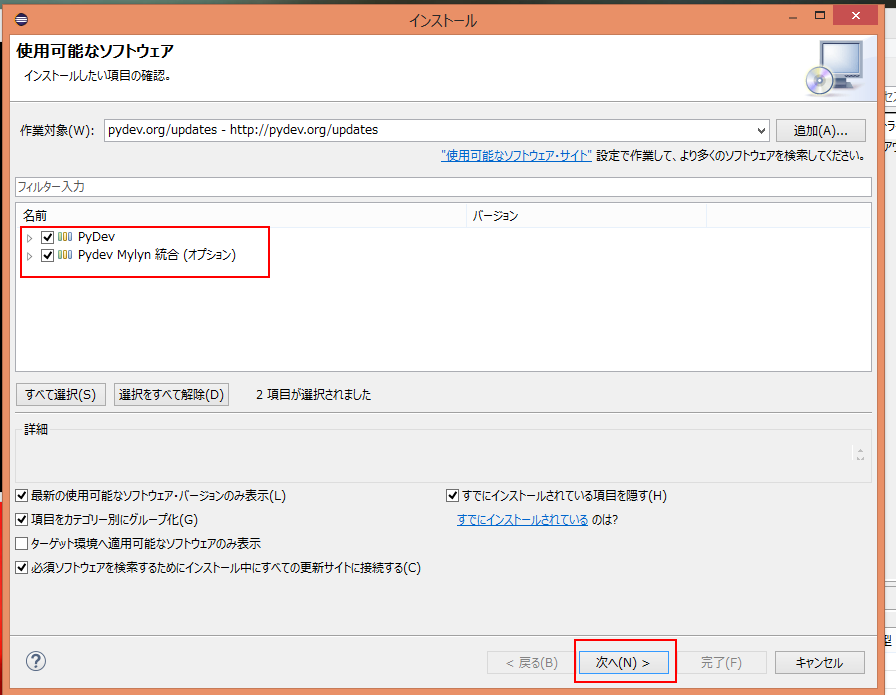This screenshot has width=896, height=695.
Task: Click the キャンセル button
Action: pos(819,662)
